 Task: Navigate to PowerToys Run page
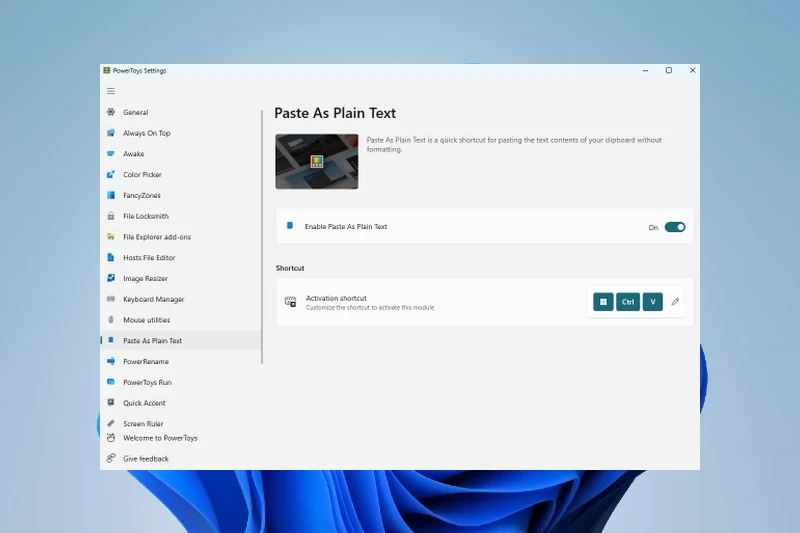(x=181, y=383)
